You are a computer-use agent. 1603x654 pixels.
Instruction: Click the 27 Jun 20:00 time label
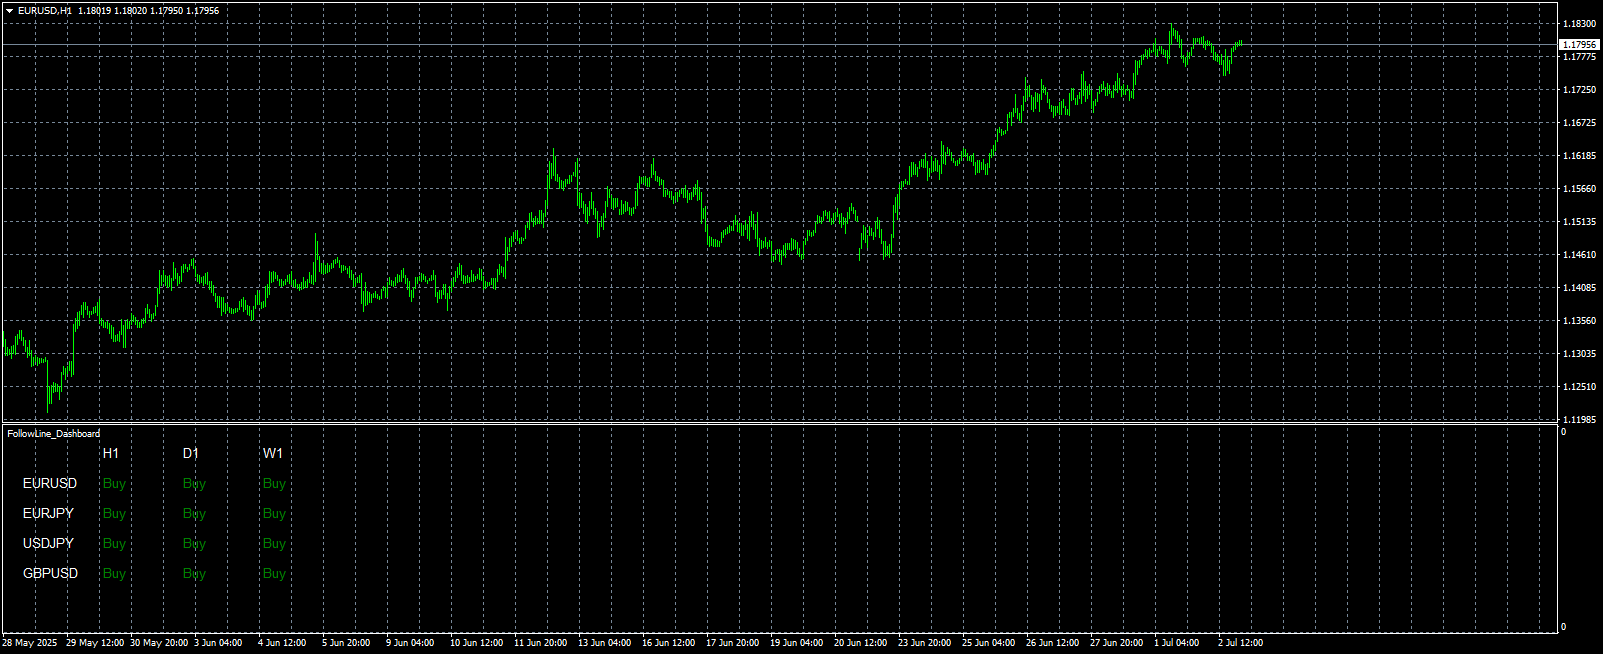point(1117,643)
